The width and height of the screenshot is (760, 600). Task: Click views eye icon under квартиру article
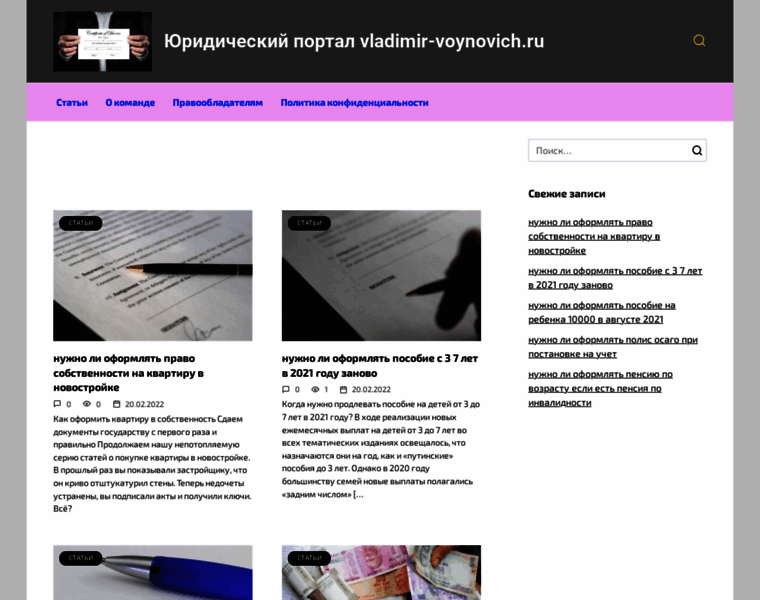(87, 404)
